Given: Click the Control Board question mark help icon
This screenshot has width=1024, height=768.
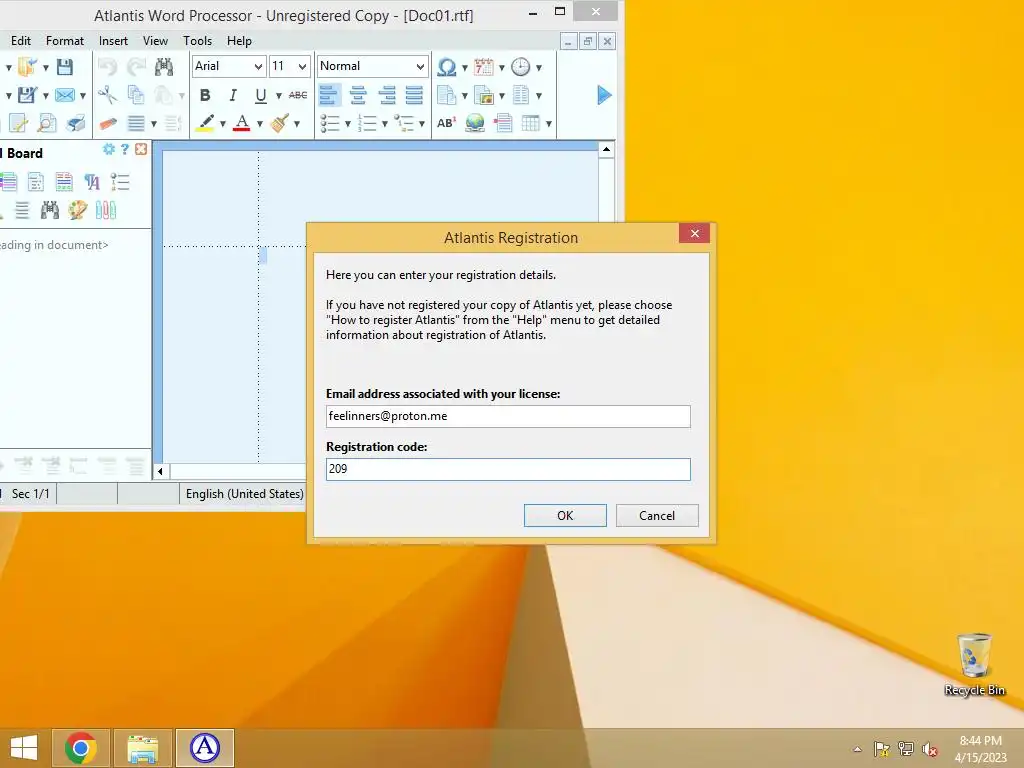Looking at the screenshot, I should [x=125, y=150].
